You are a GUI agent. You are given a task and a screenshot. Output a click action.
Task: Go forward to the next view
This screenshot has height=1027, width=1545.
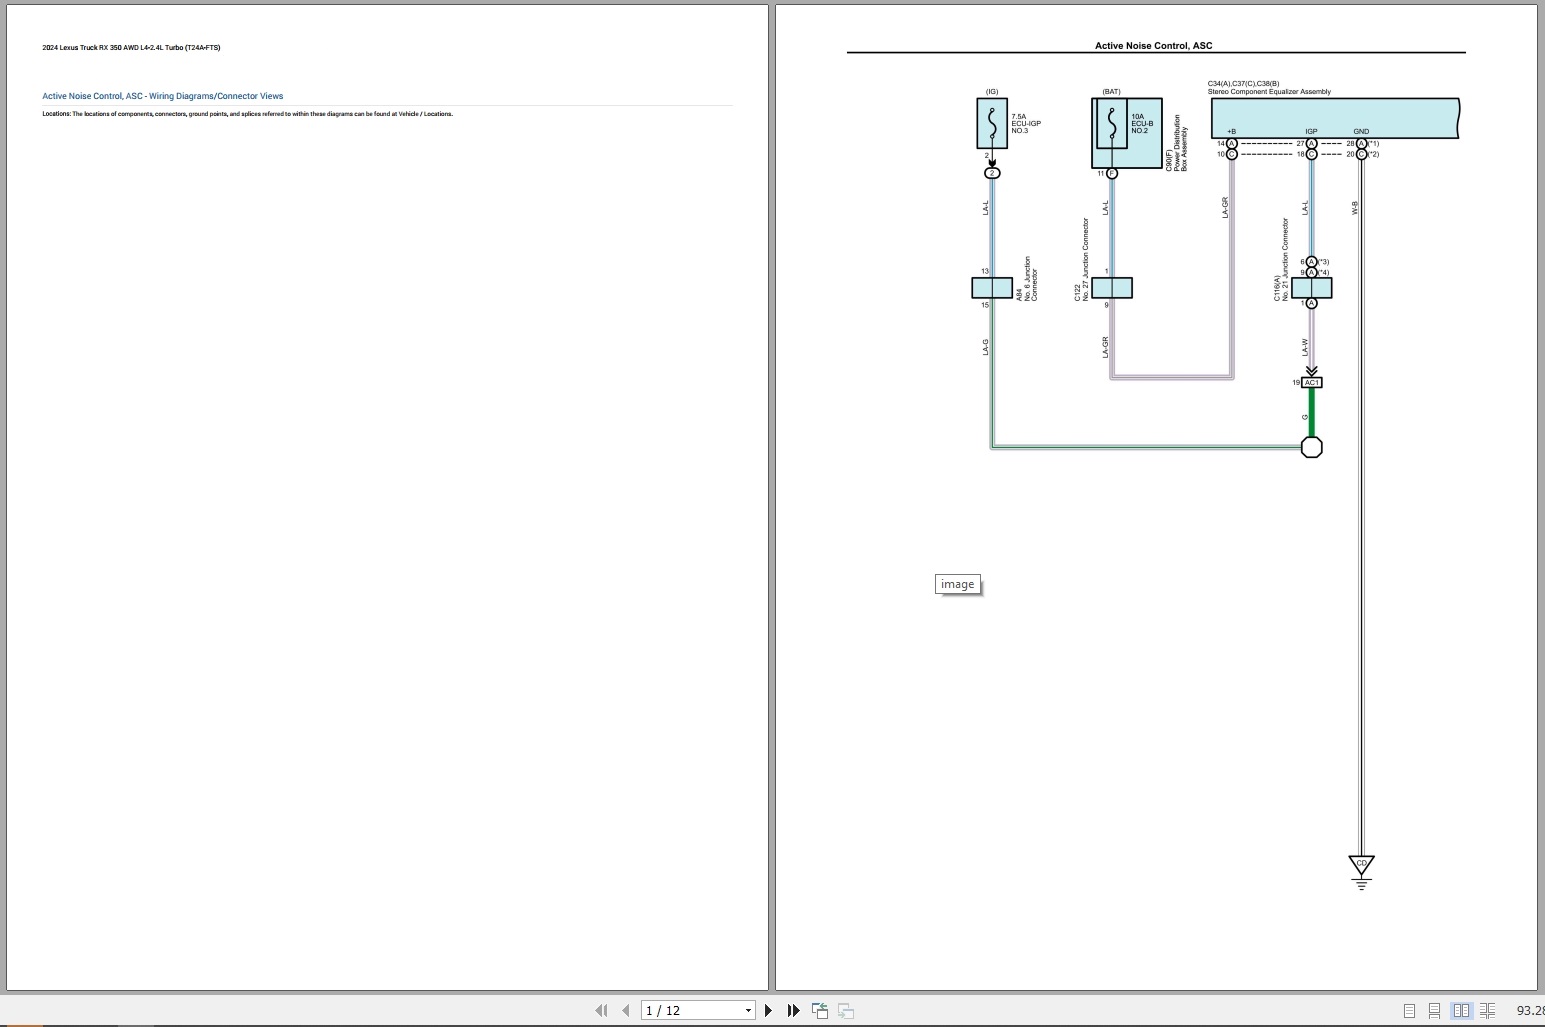[x=846, y=1010]
